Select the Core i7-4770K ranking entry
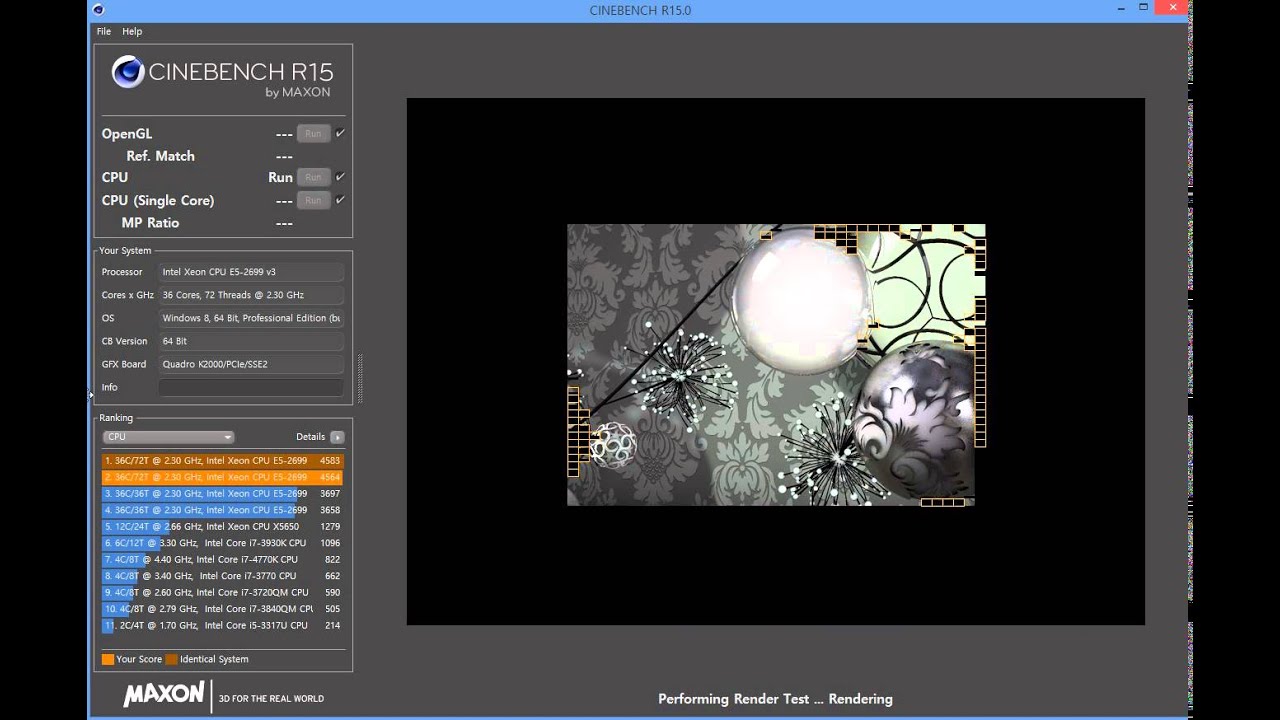This screenshot has height=720, width=1280. click(222, 560)
